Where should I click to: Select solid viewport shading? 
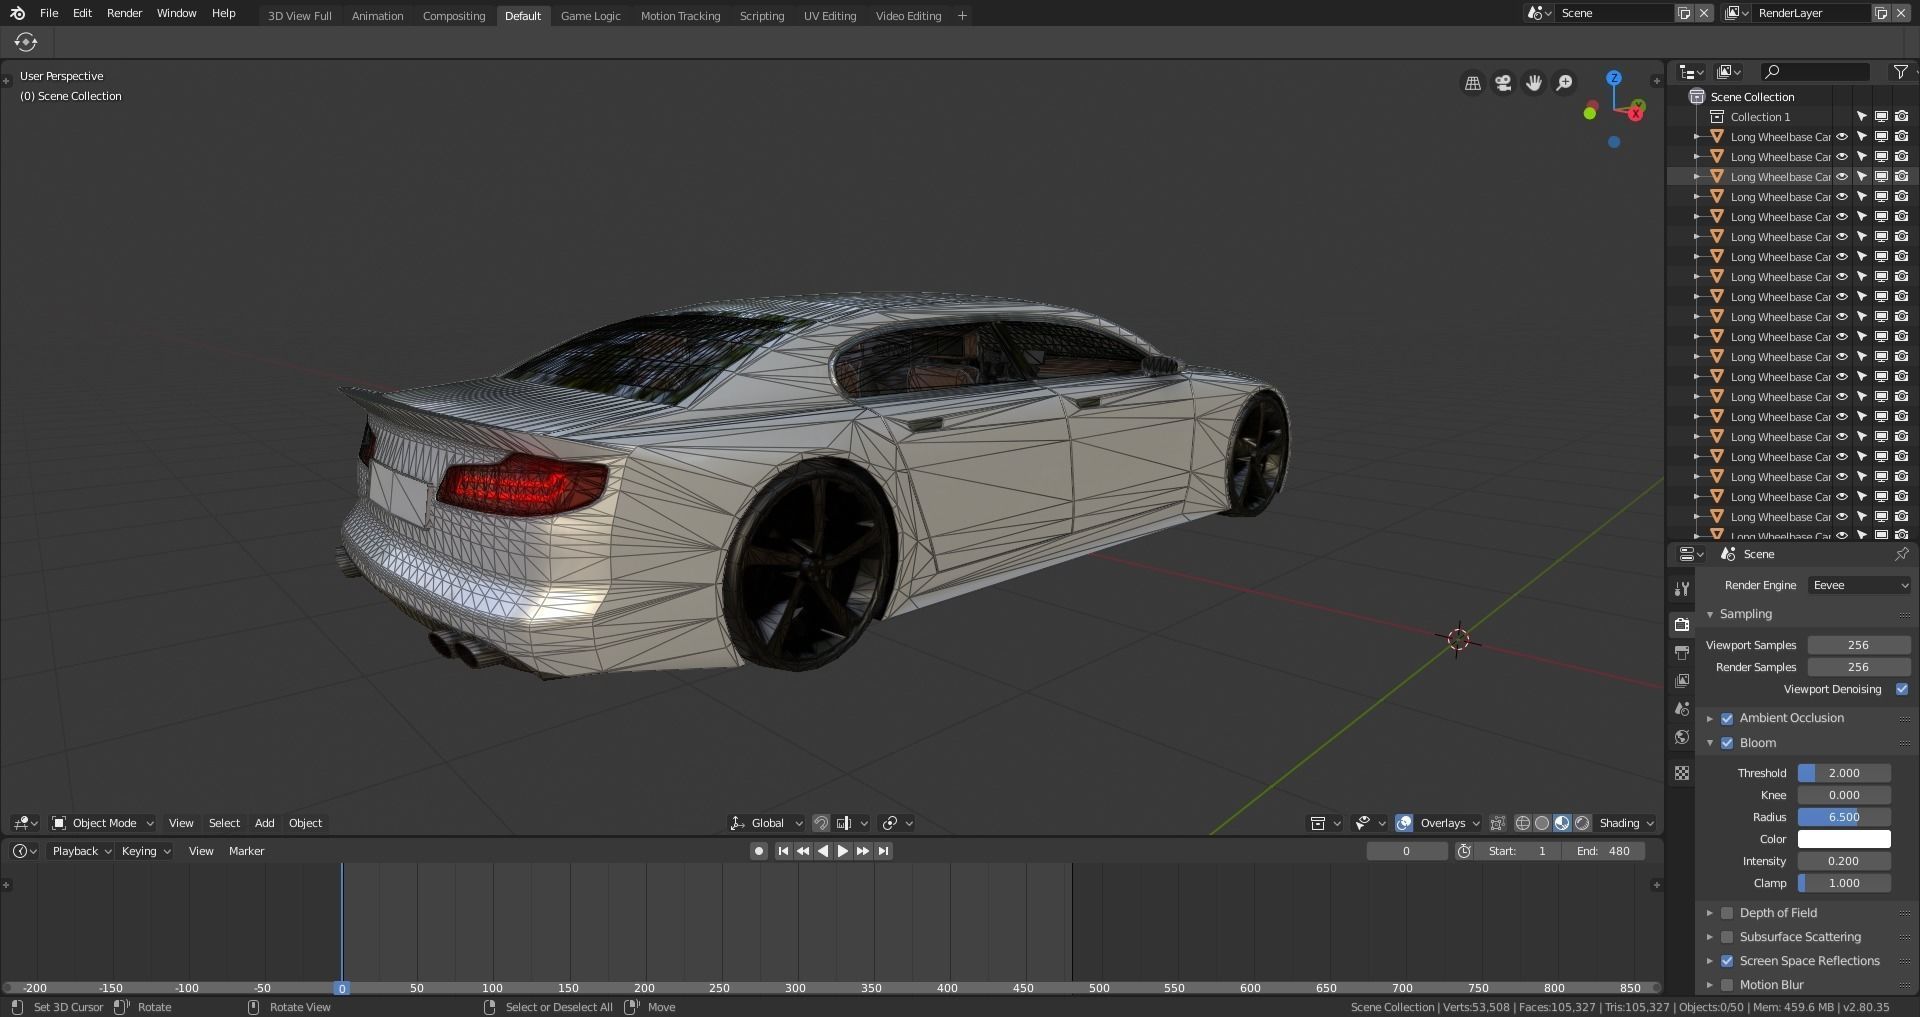(x=1542, y=823)
